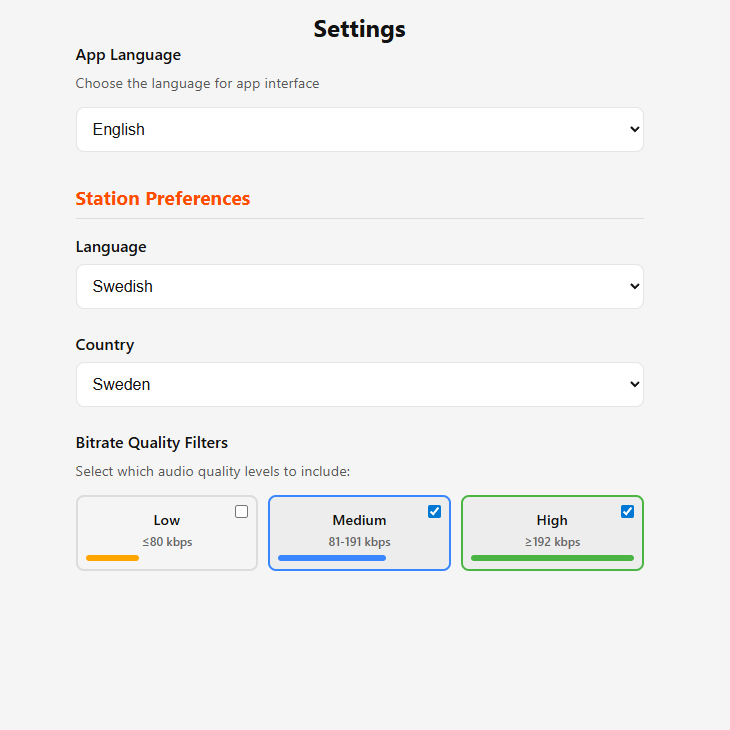Click the App Language label
The height and width of the screenshot is (730, 730).
(x=128, y=55)
